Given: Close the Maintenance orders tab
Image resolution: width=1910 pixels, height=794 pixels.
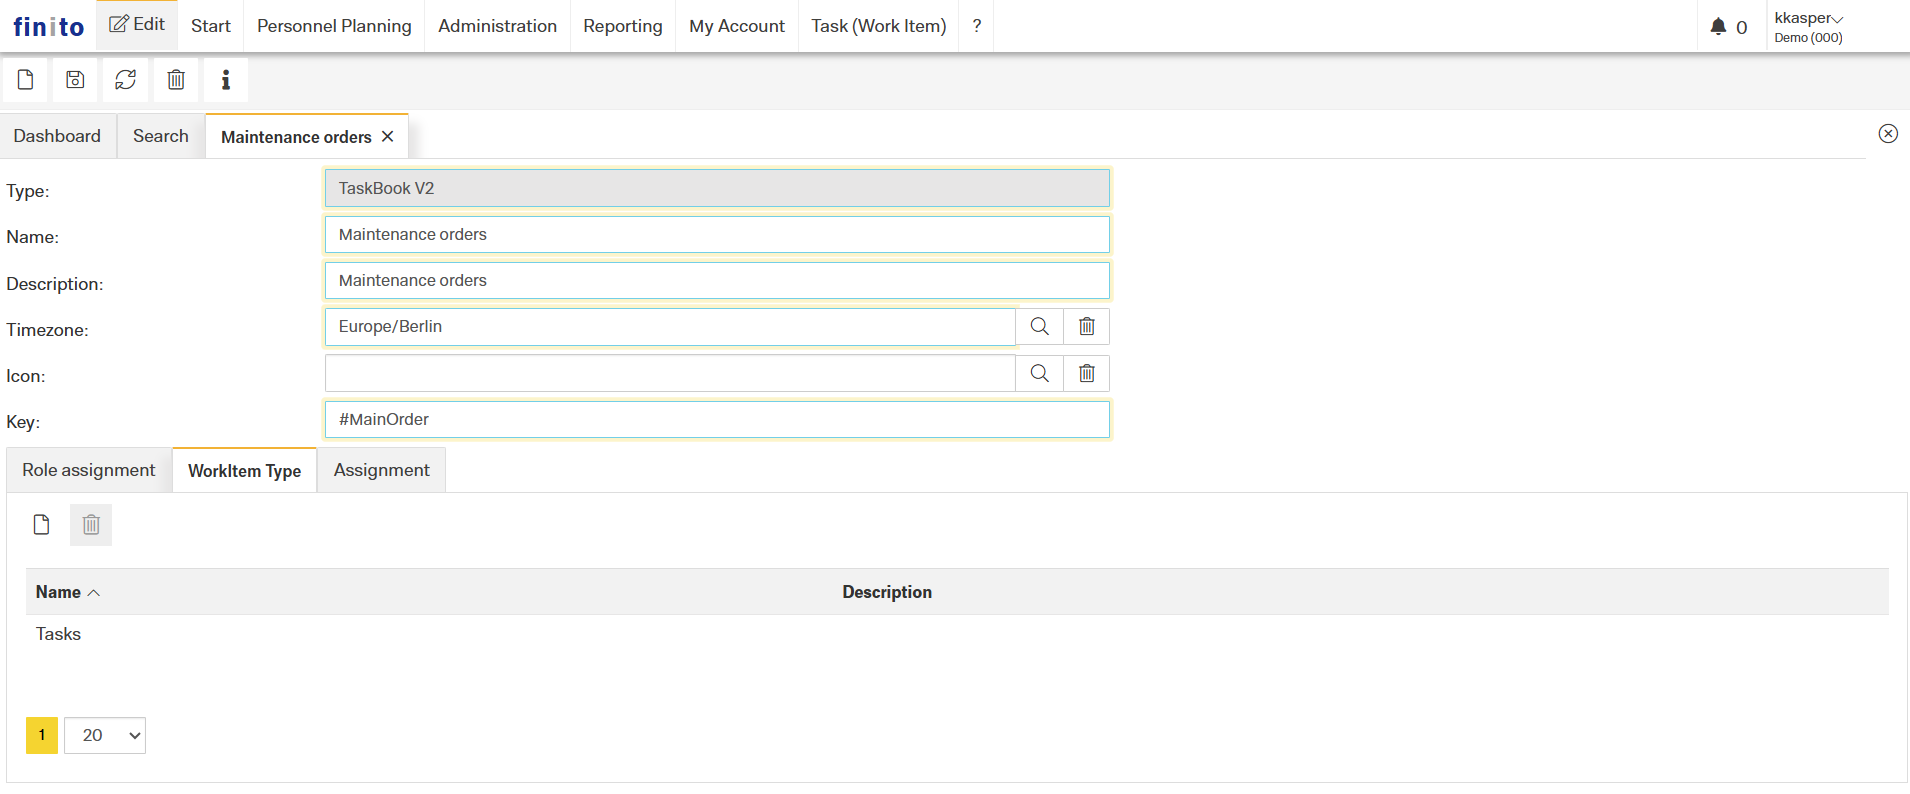Looking at the screenshot, I should point(388,137).
